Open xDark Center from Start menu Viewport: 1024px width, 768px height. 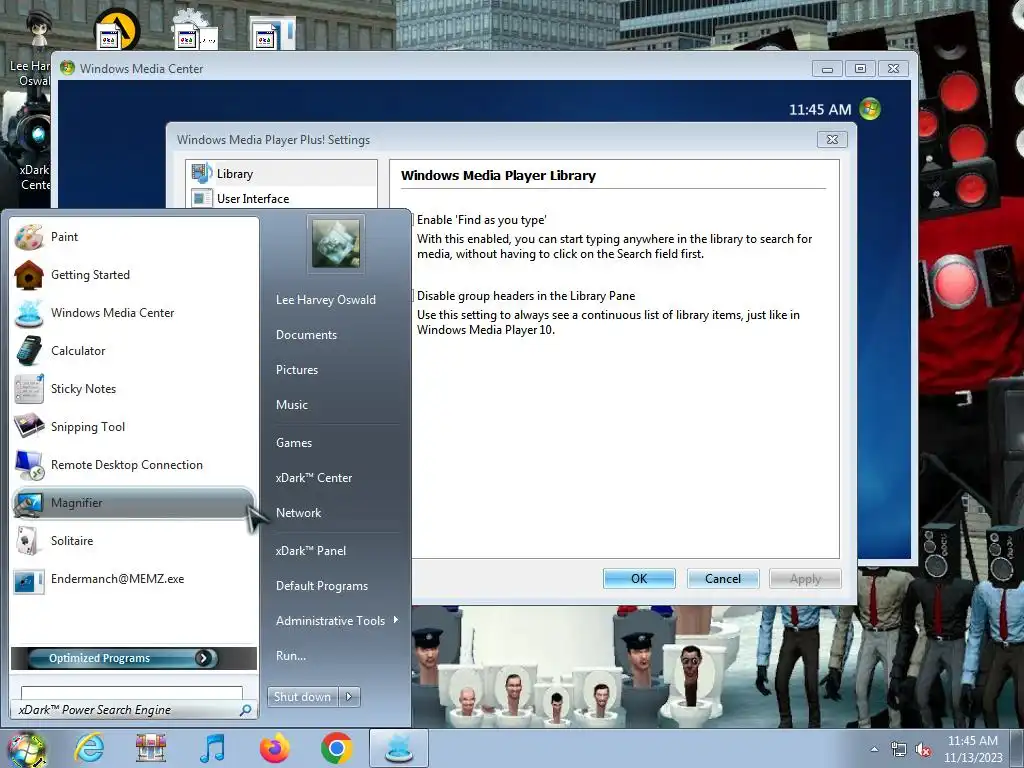pyautogui.click(x=314, y=478)
